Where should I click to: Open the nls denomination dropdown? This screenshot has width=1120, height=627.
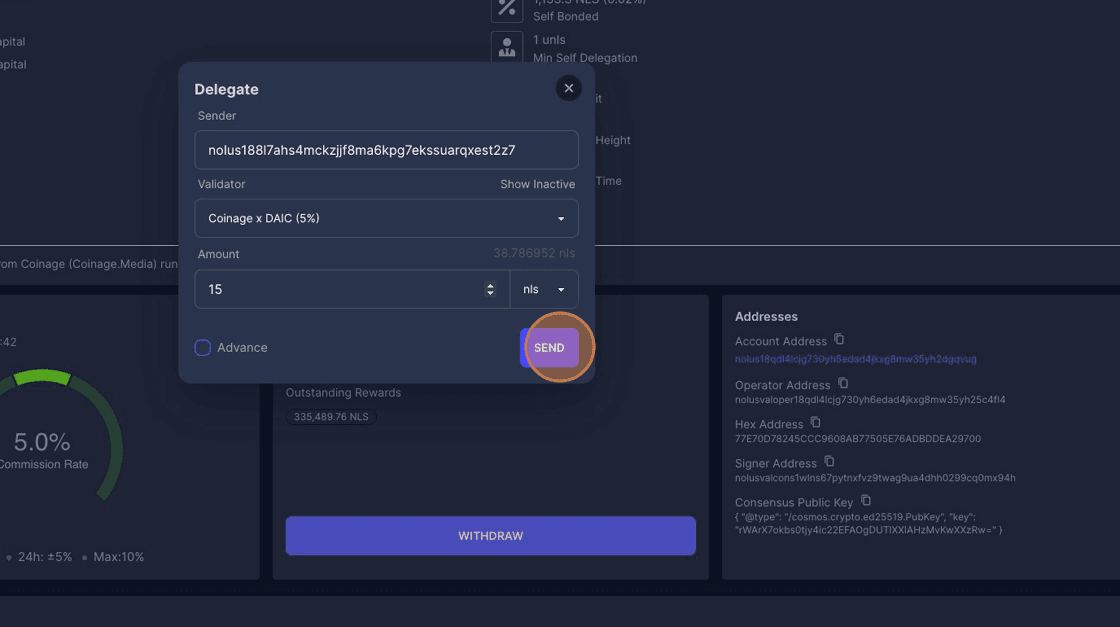click(544, 289)
